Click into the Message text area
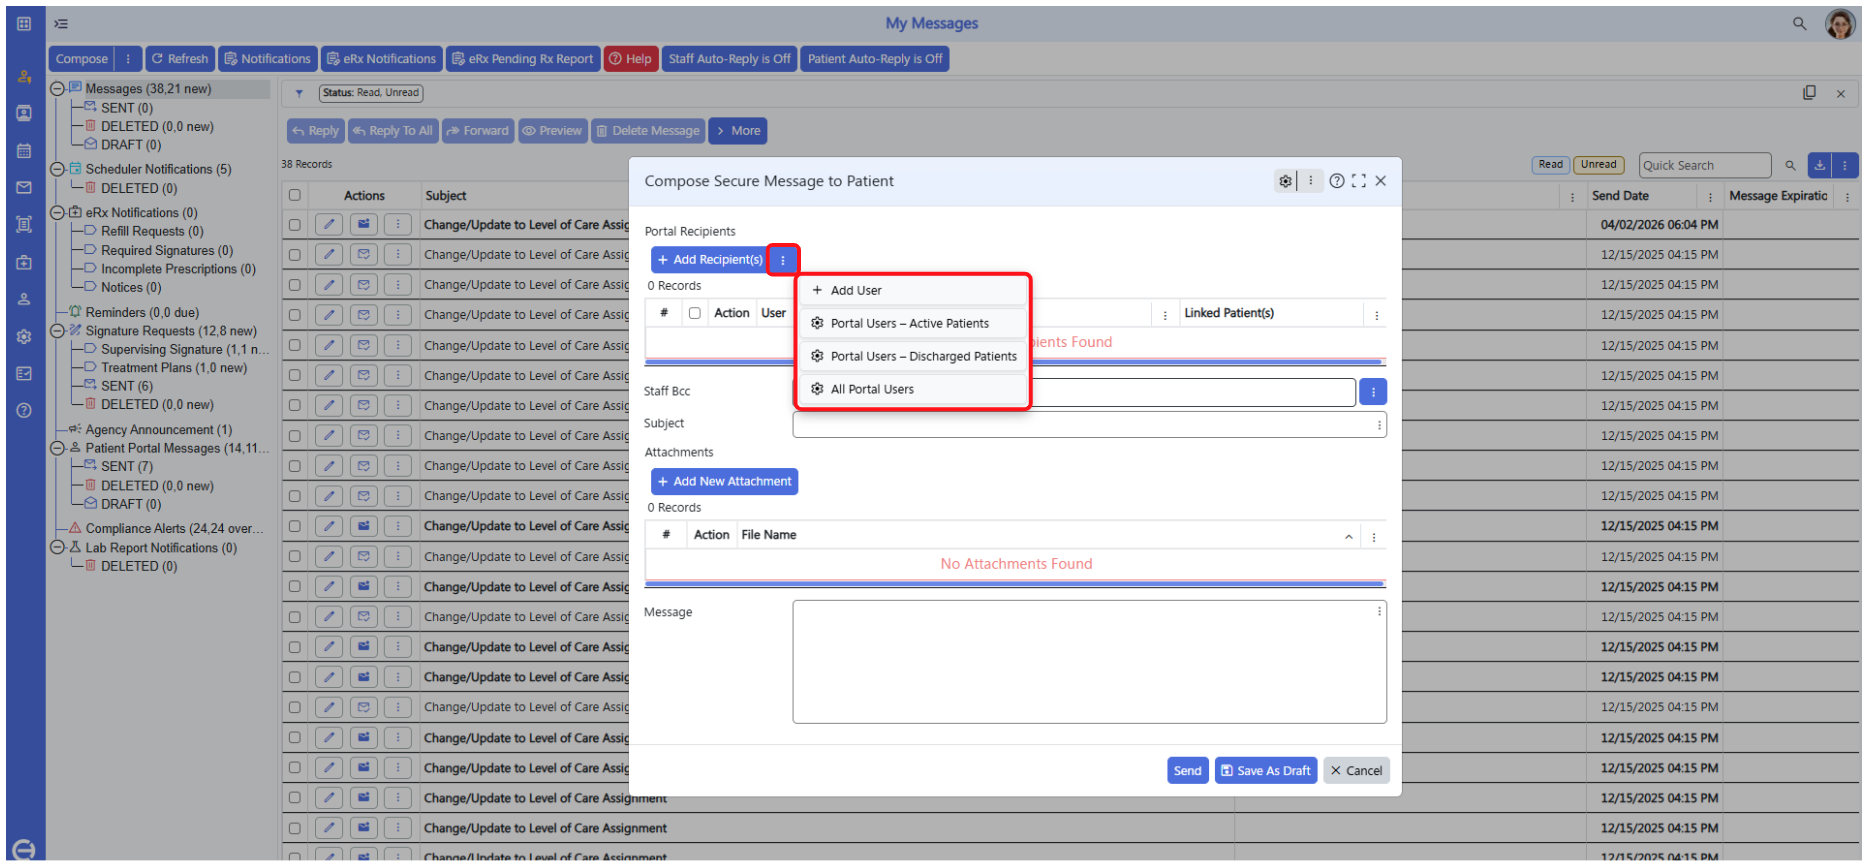Viewport: 1868px width, 867px height. 1089,662
